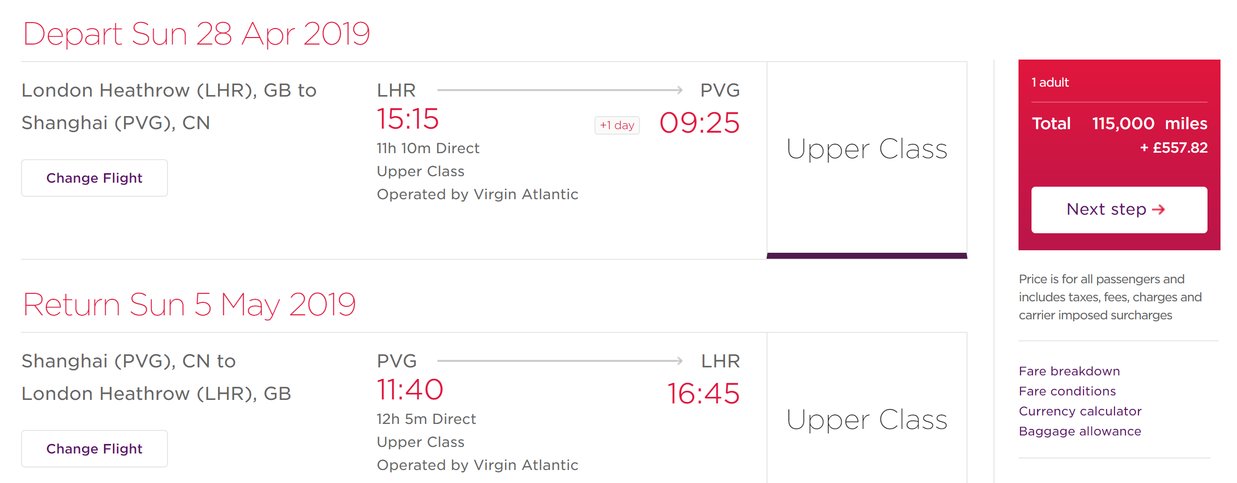The height and width of the screenshot is (483, 1237).
Task: Click the +1 day badge on outbound flight
Action: pos(617,125)
